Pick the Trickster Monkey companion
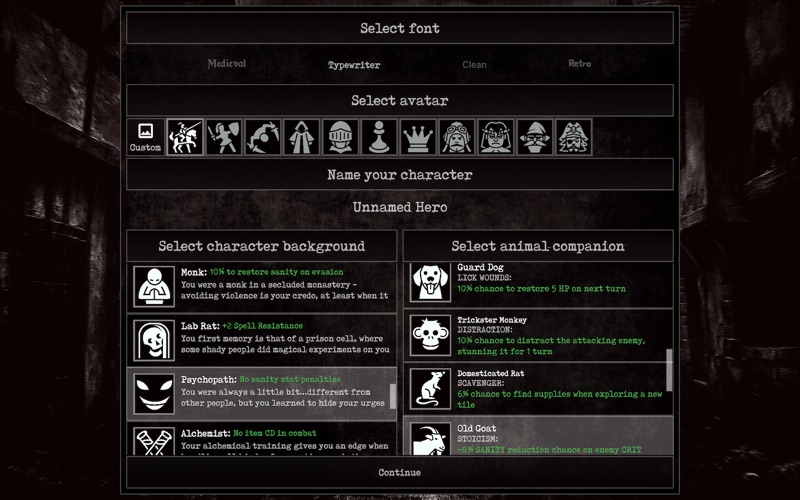The width and height of the screenshot is (800, 500). pyautogui.click(x=538, y=335)
